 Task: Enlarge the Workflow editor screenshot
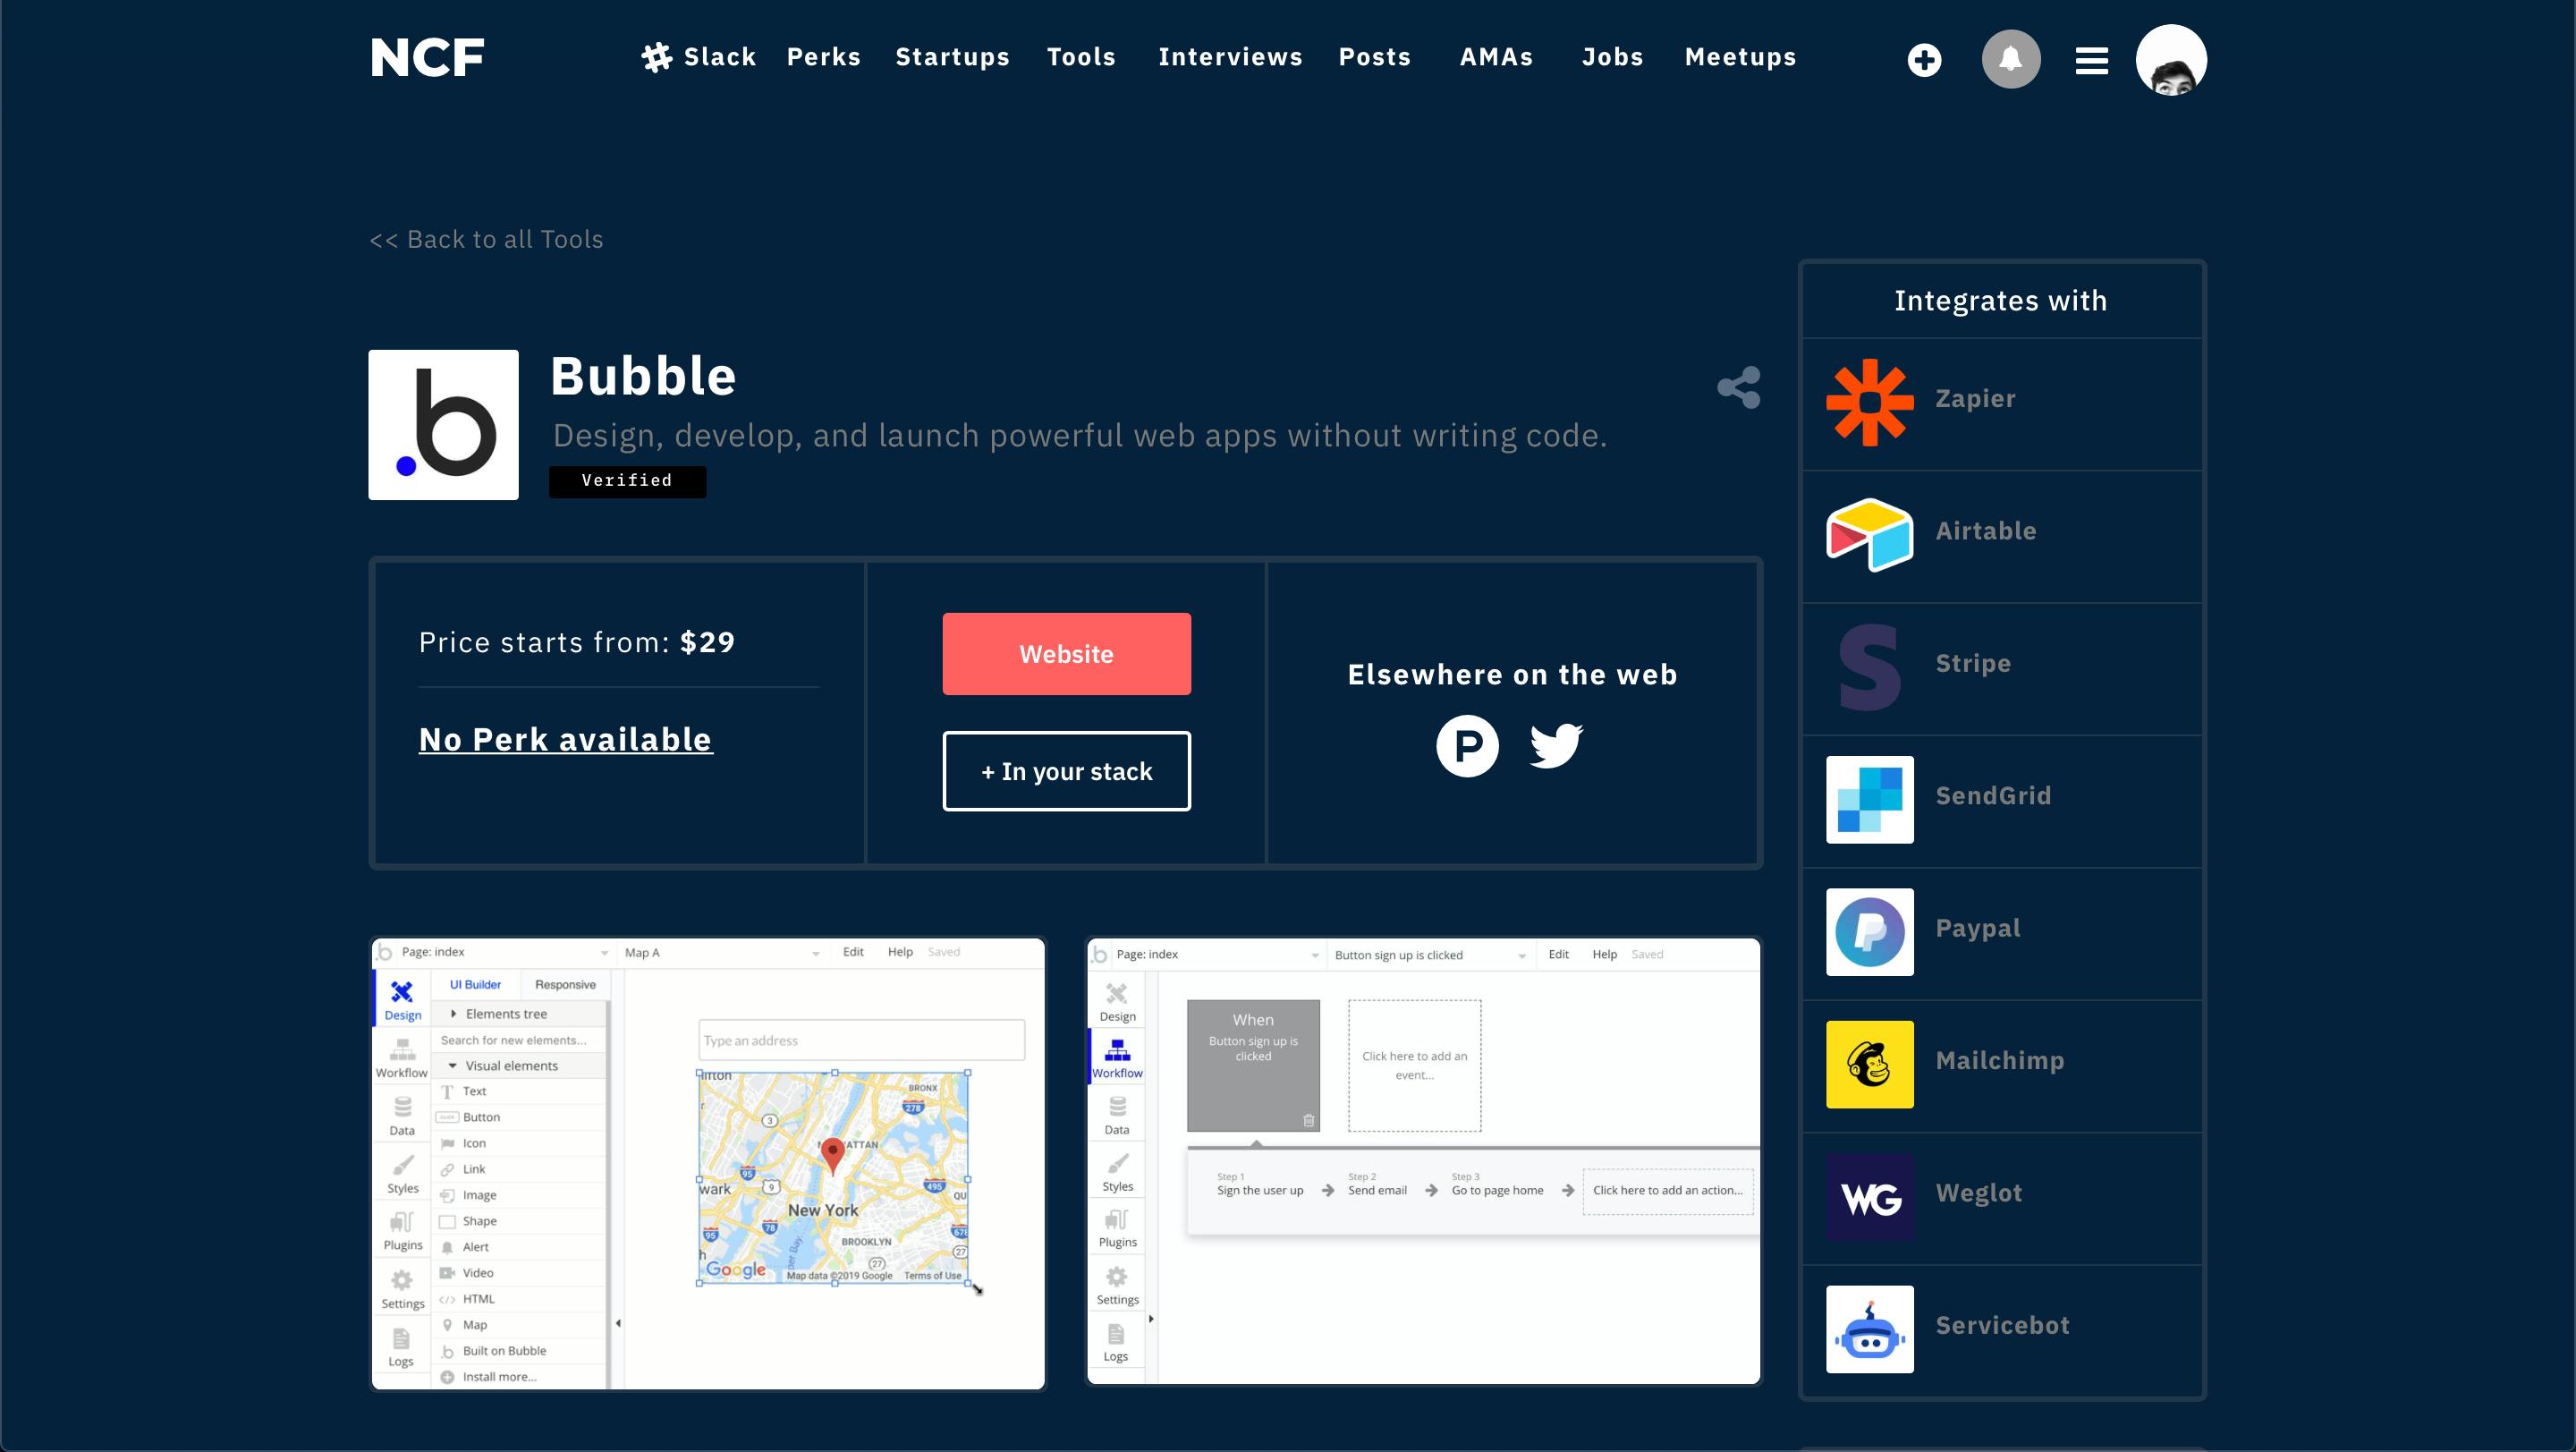tap(1423, 1162)
